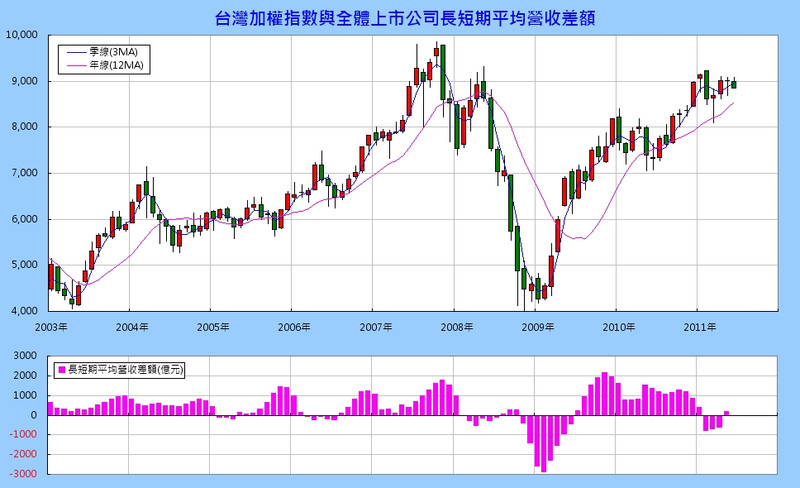Click the 2005年 x-axis label

tap(213, 327)
